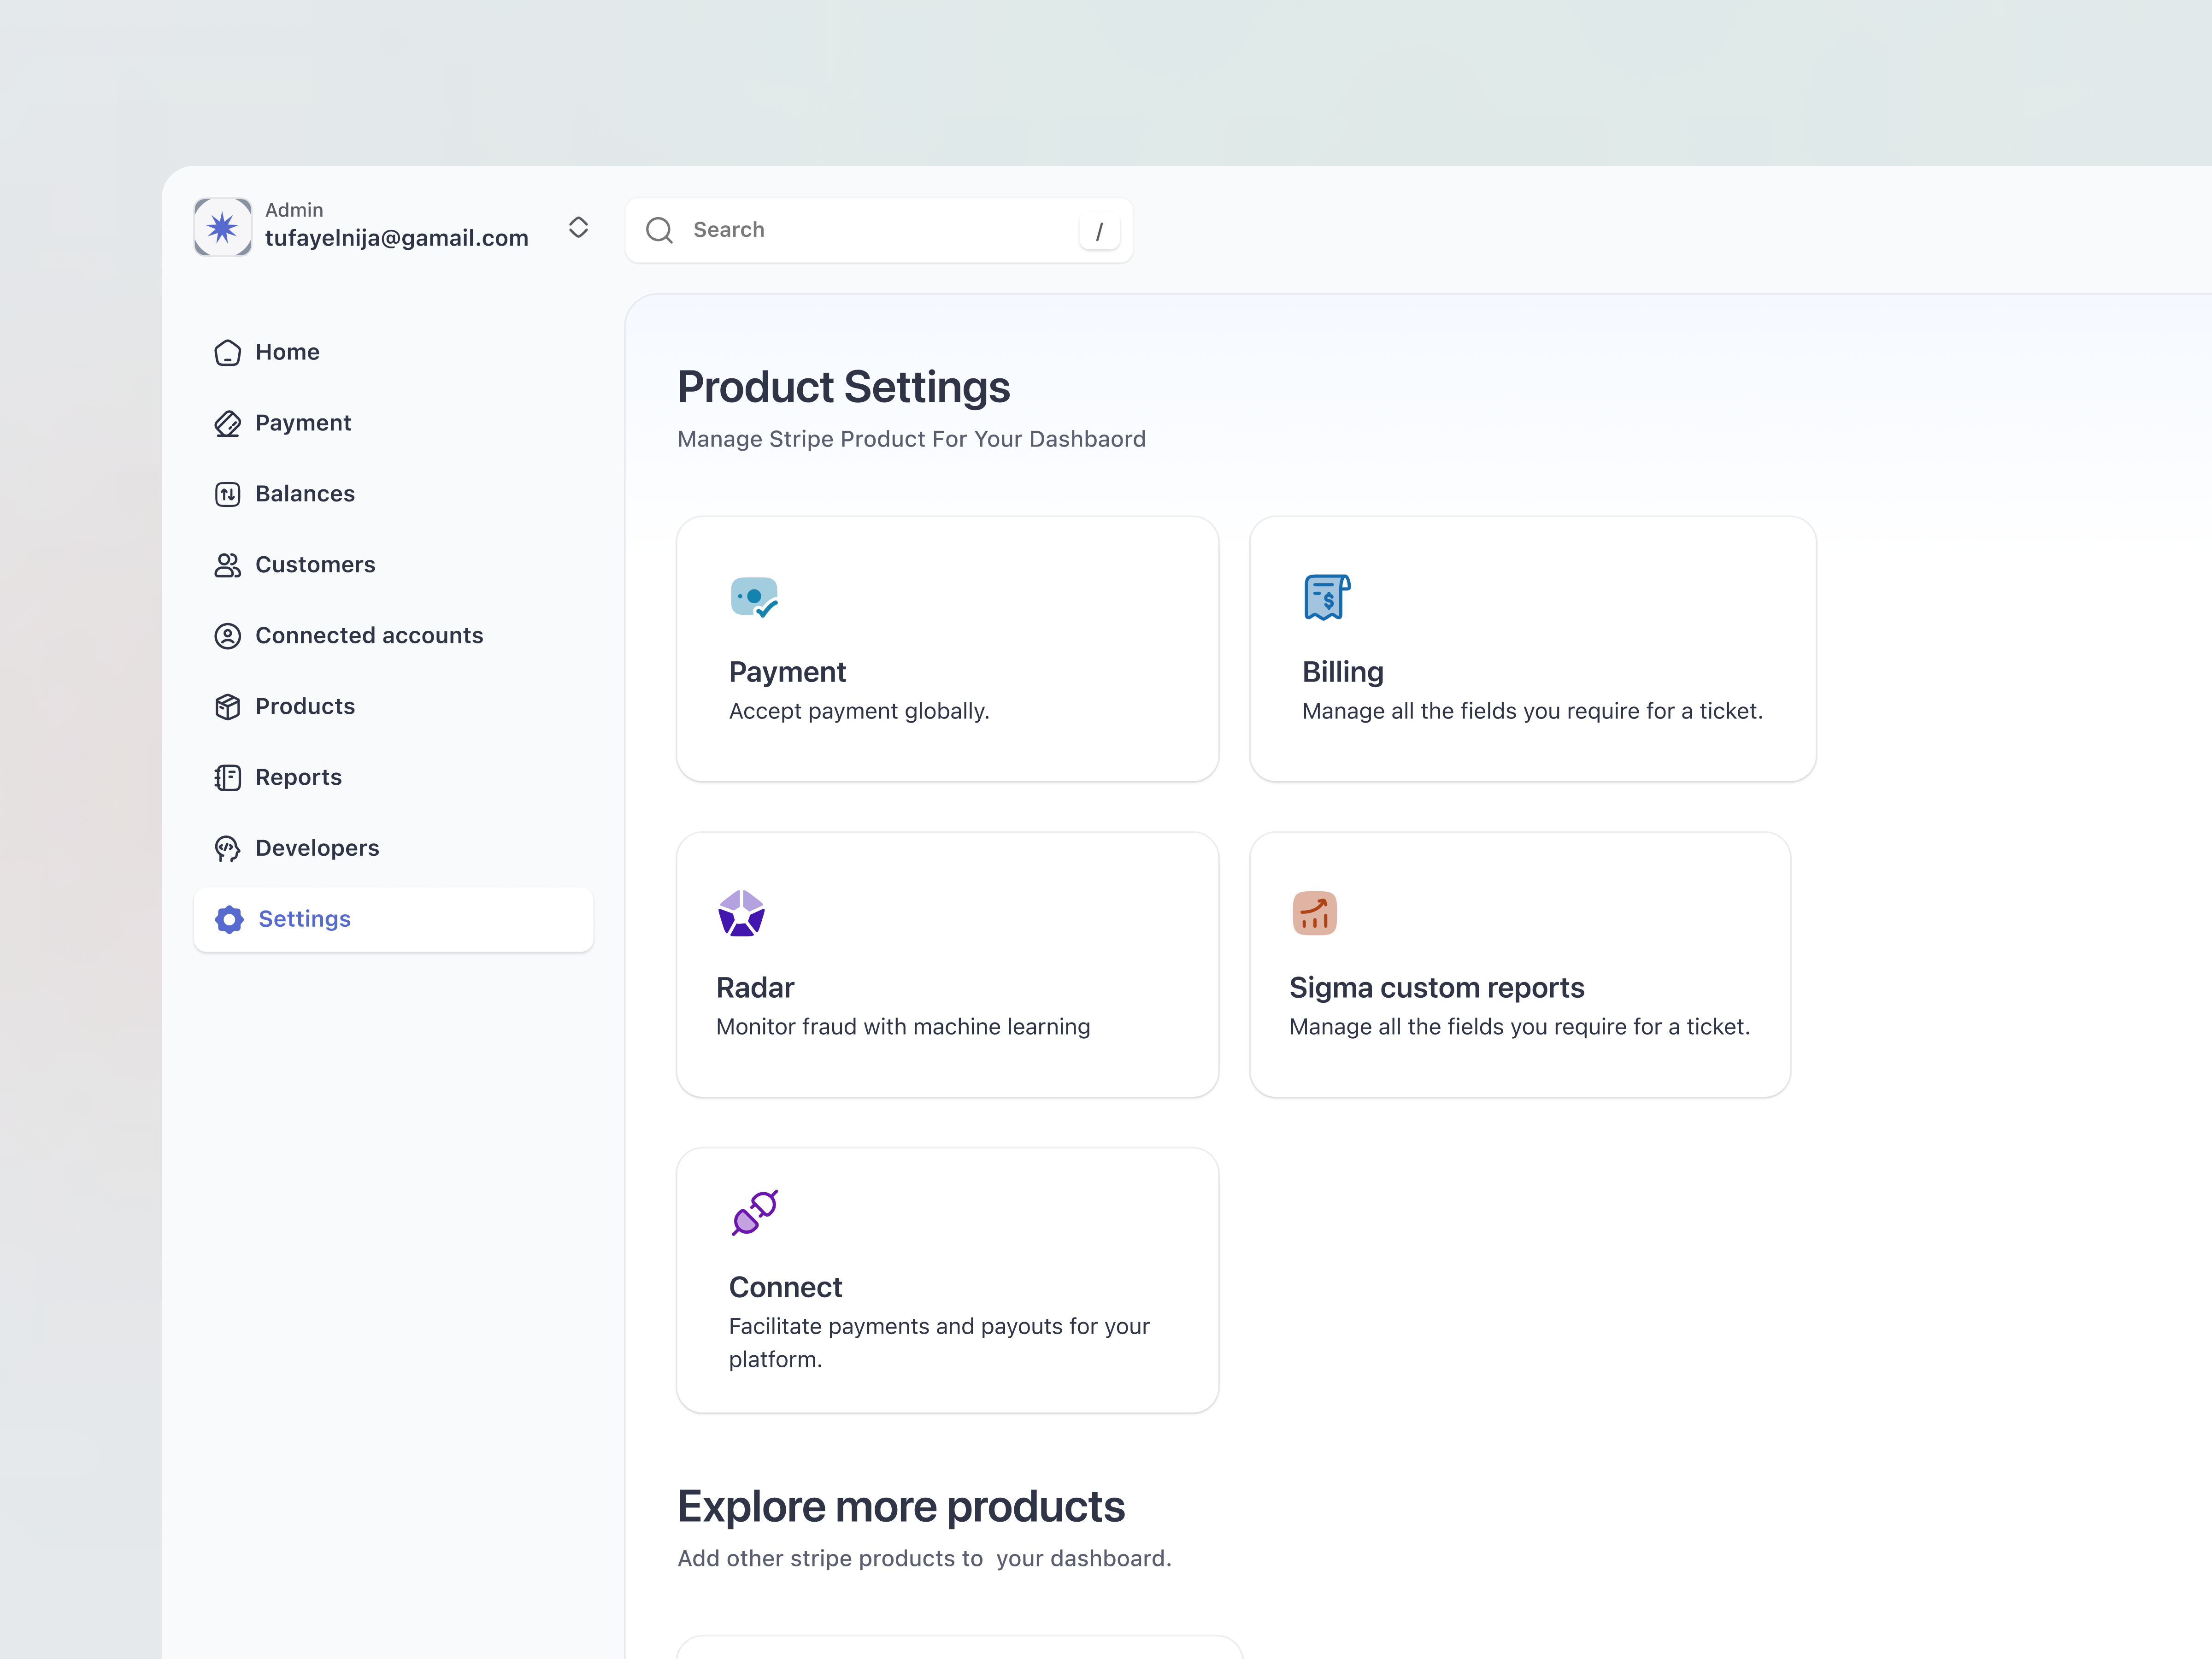Click the Developers code icon

(227, 848)
